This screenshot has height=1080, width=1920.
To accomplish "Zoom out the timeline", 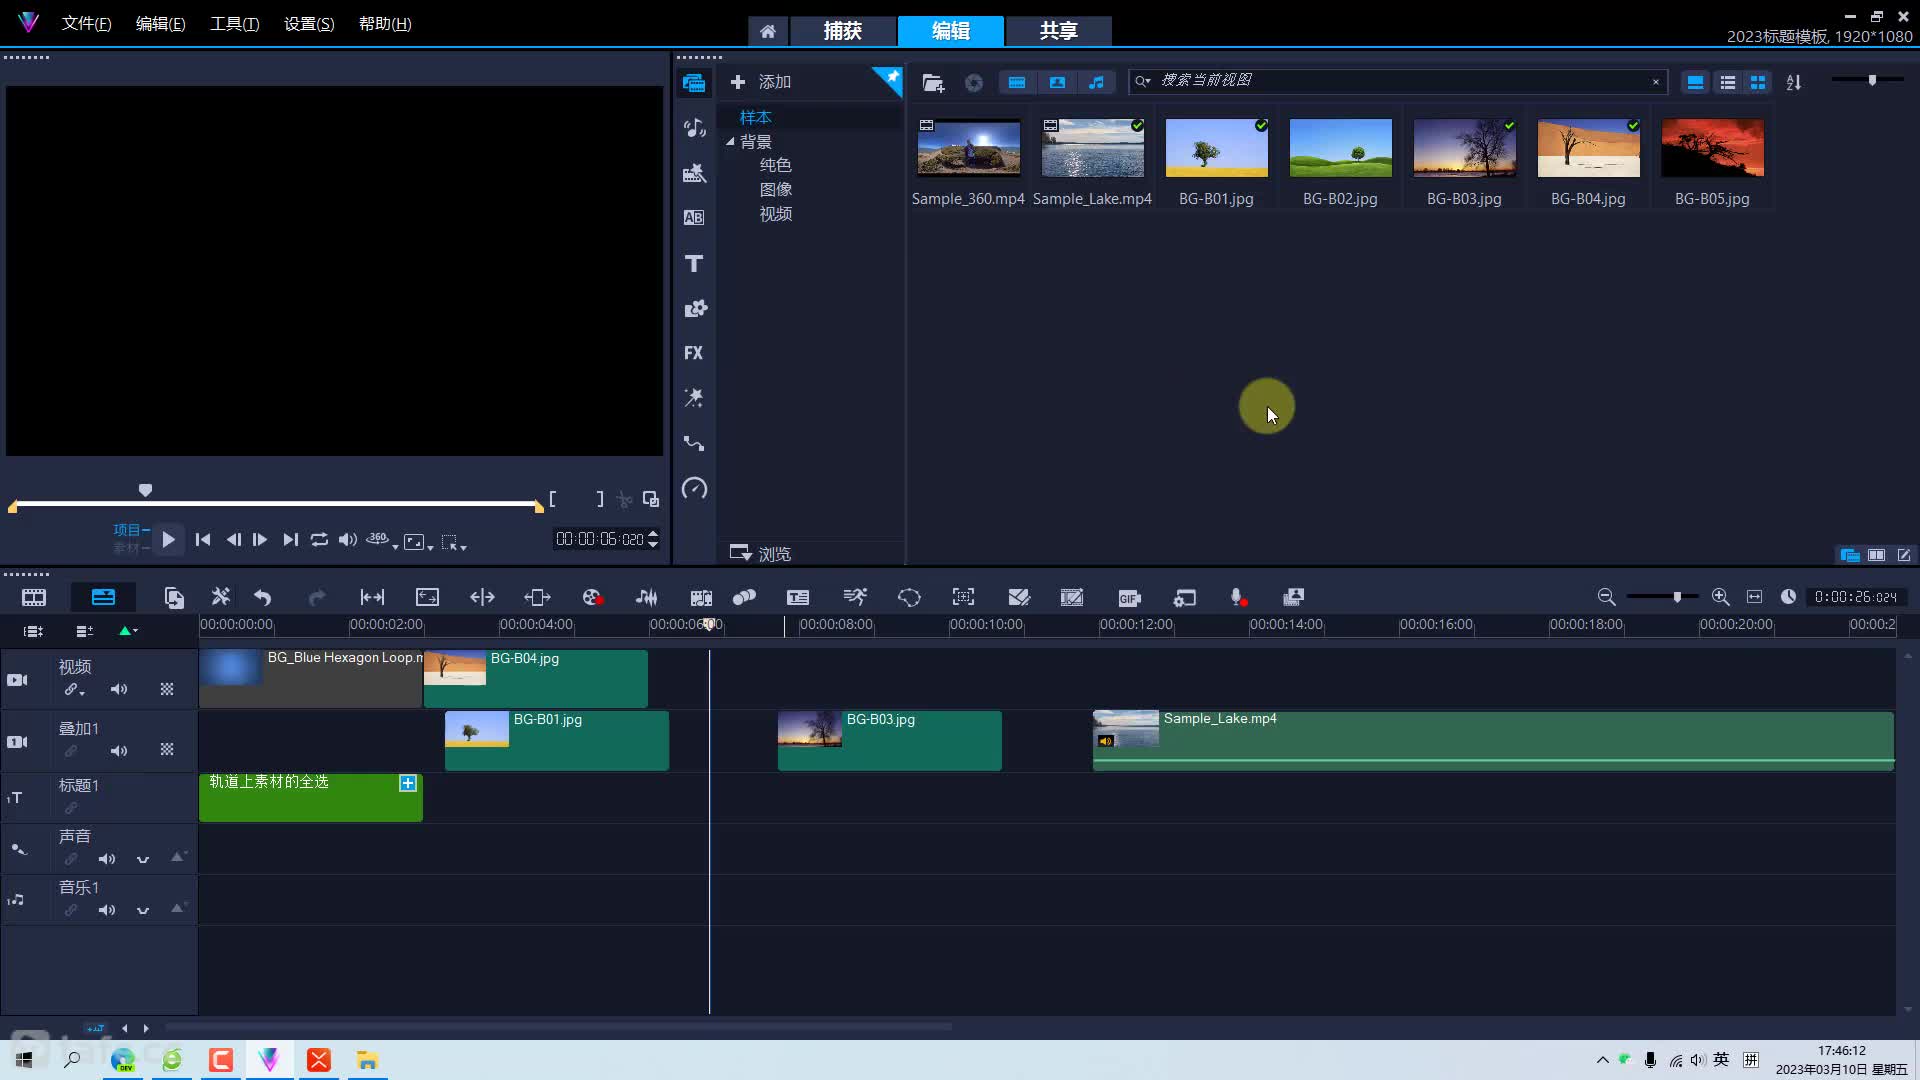I will [1606, 597].
